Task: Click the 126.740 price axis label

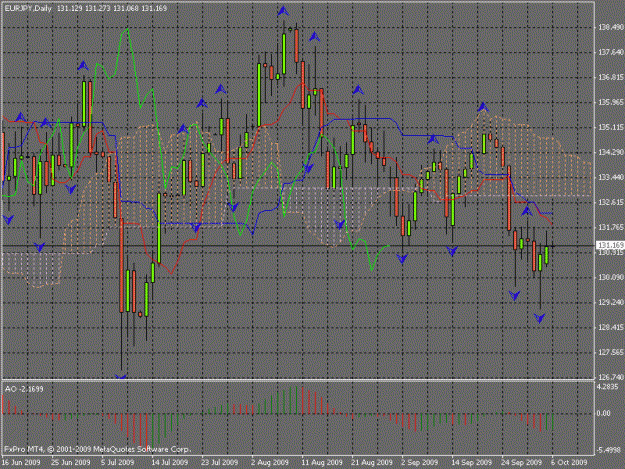Action: point(611,377)
